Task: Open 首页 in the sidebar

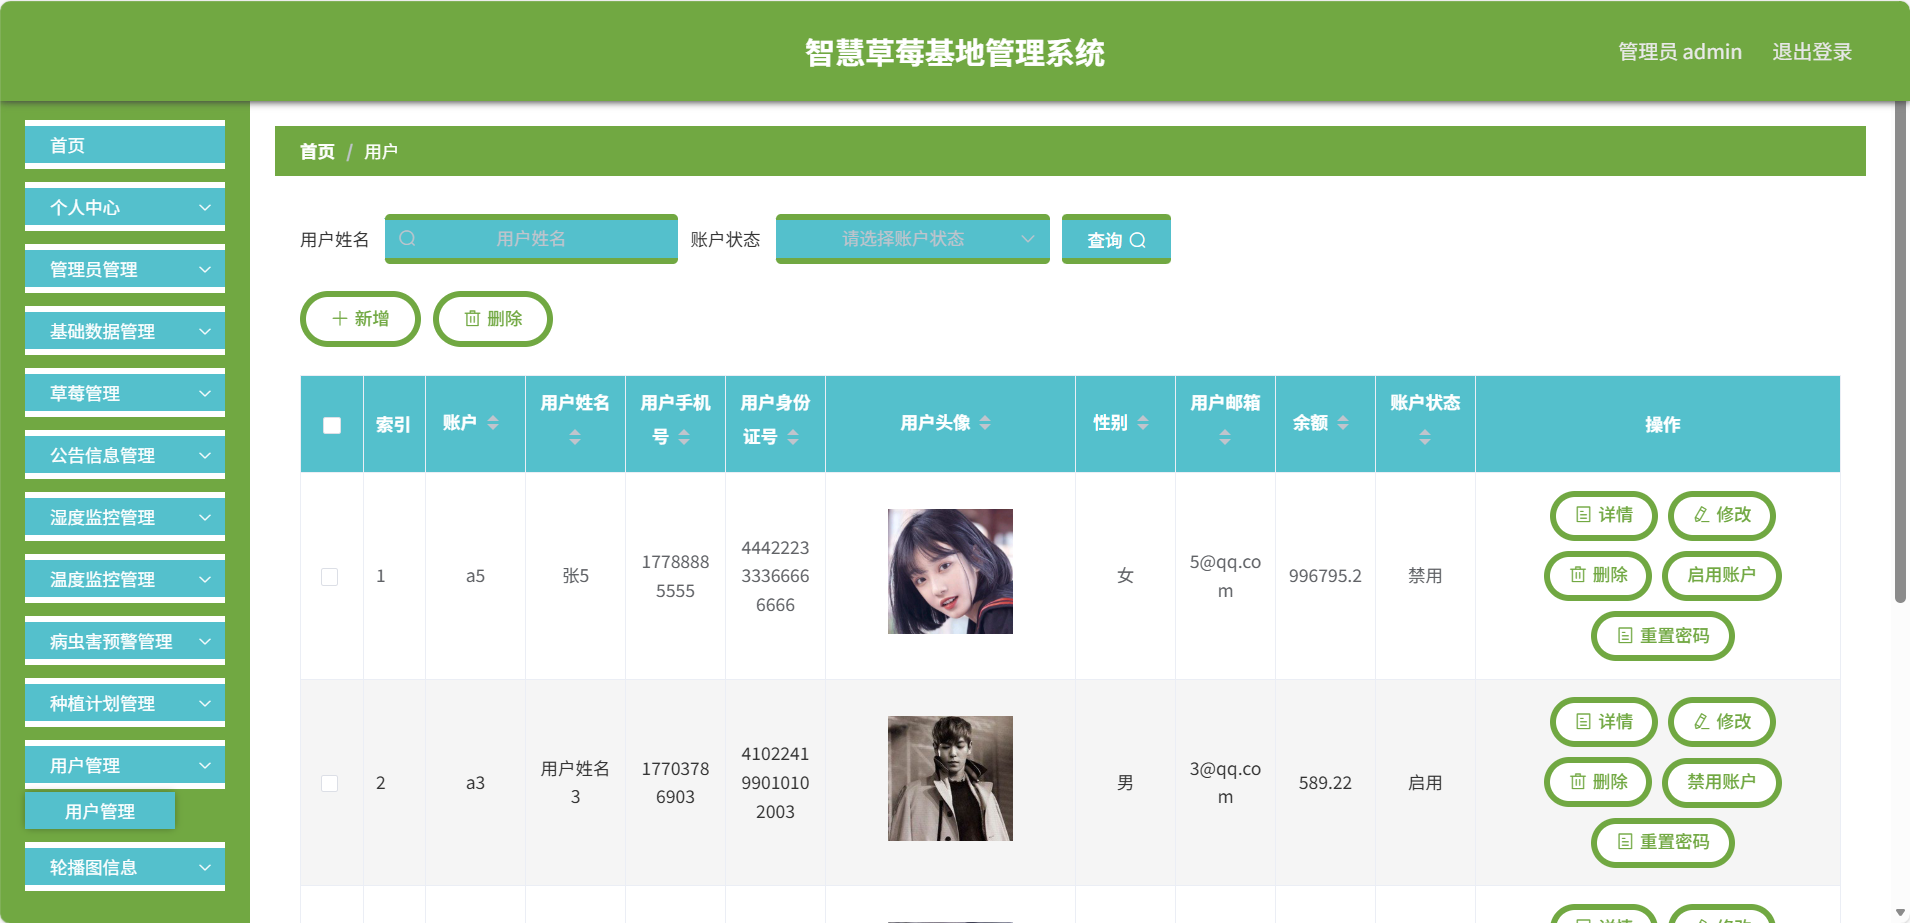Action: point(125,145)
